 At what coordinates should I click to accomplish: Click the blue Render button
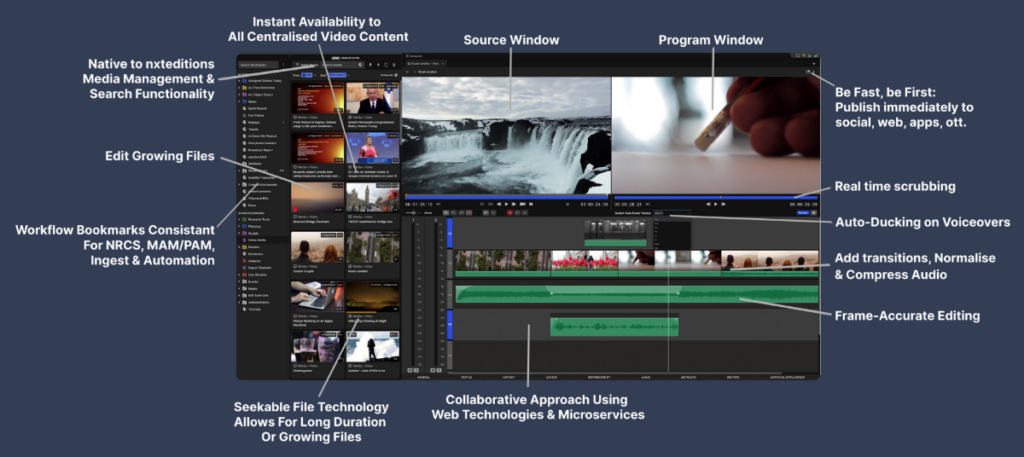pyautogui.click(x=803, y=213)
